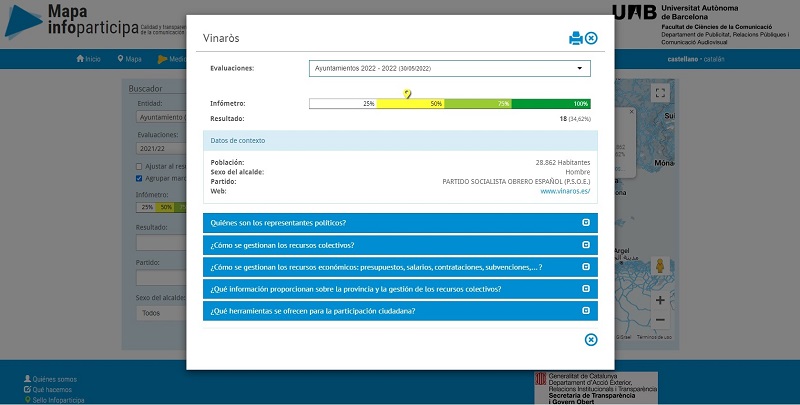The width and height of the screenshot is (800, 405).
Task: Open Mapa in navigation bar
Action: point(129,59)
